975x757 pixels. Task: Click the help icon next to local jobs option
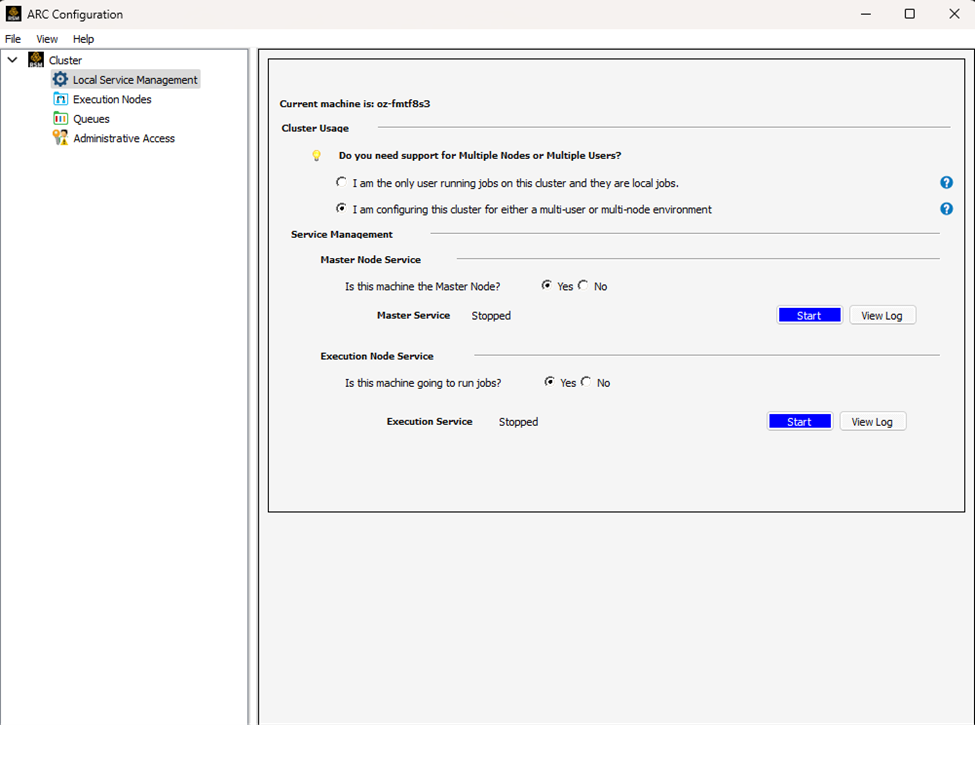[x=946, y=182]
